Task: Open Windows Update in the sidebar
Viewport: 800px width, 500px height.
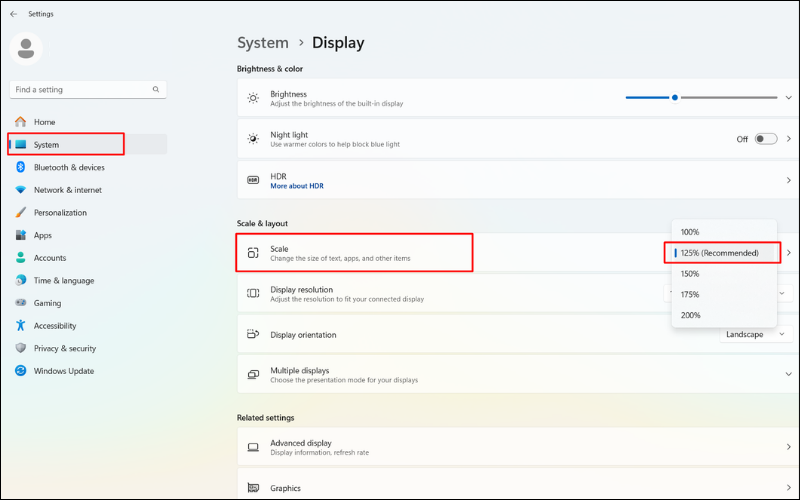Action: pos(63,371)
